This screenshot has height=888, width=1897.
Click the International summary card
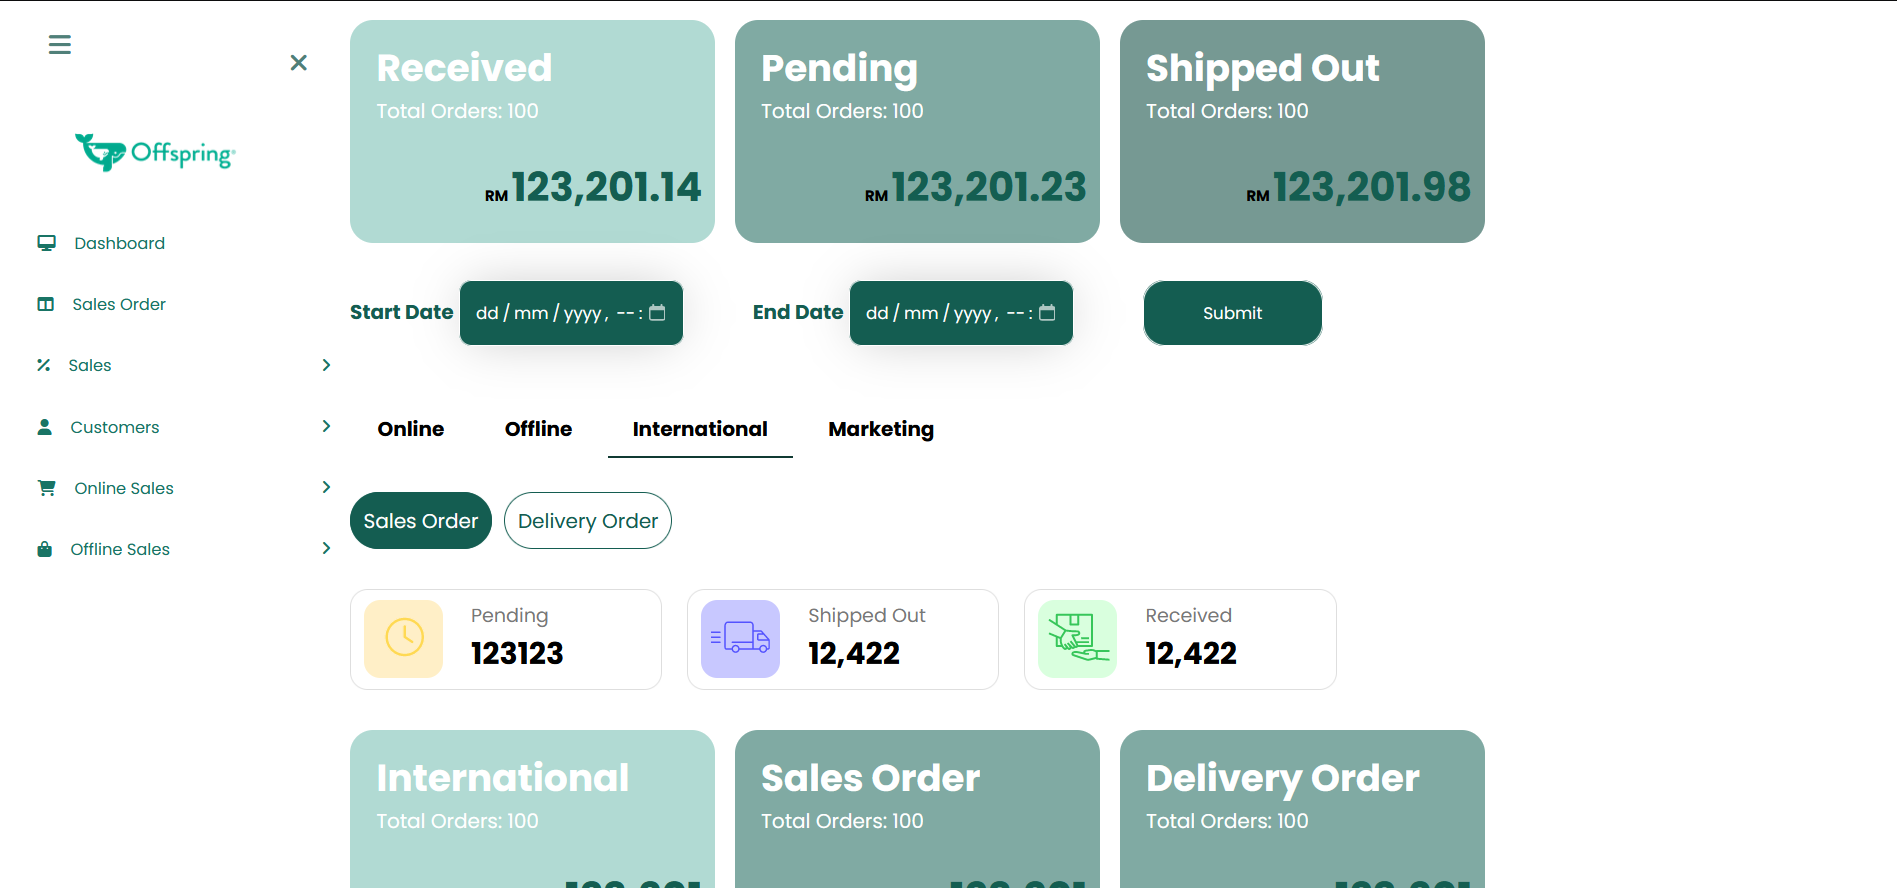[532, 809]
